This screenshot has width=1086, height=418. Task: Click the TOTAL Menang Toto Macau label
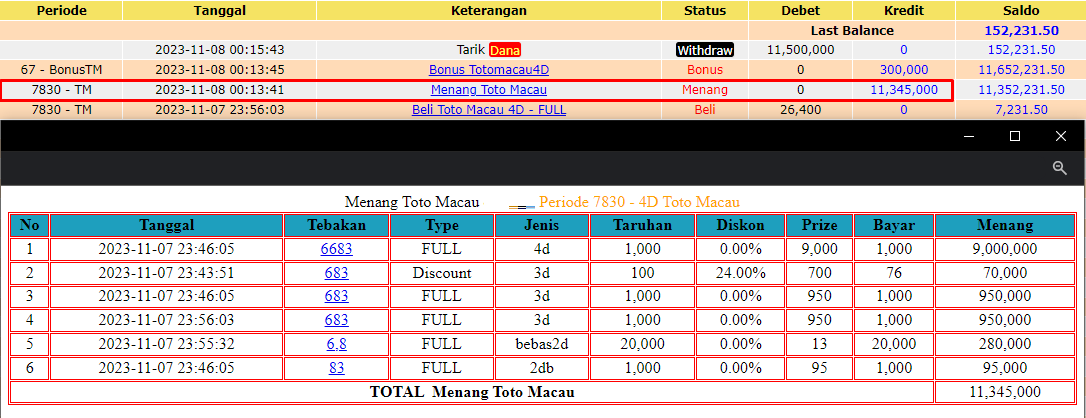(x=472, y=392)
